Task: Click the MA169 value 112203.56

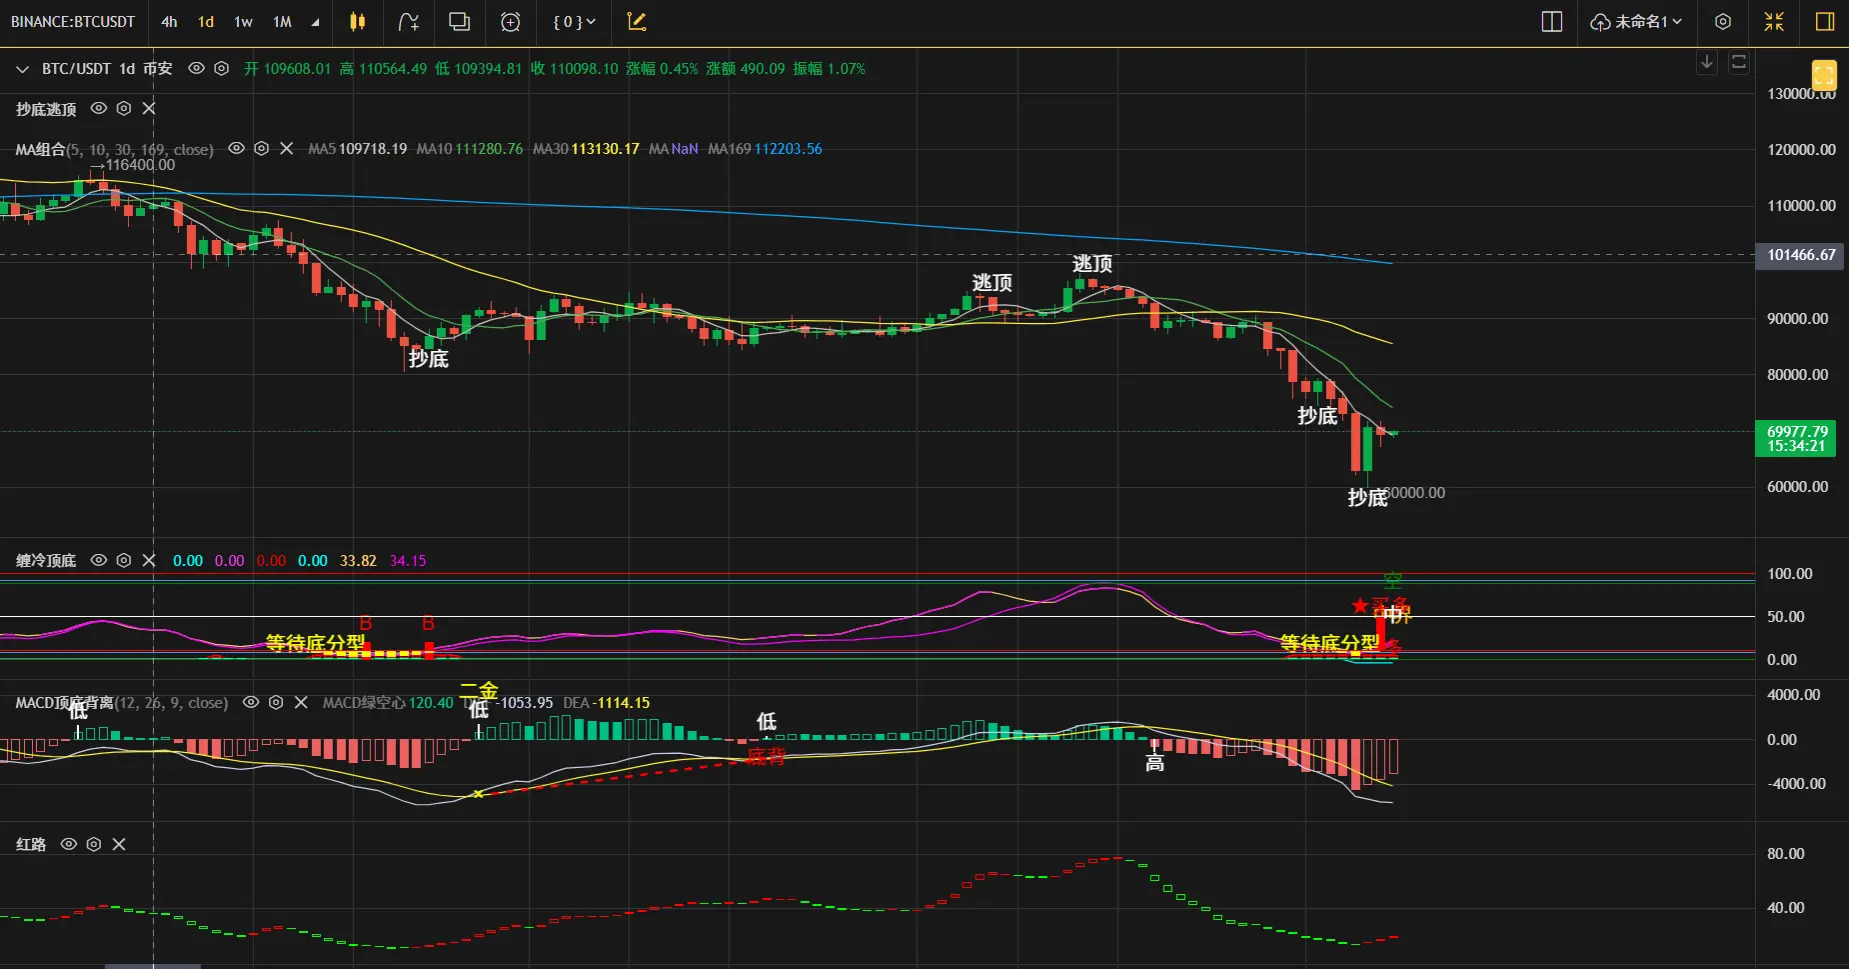Action: point(788,149)
